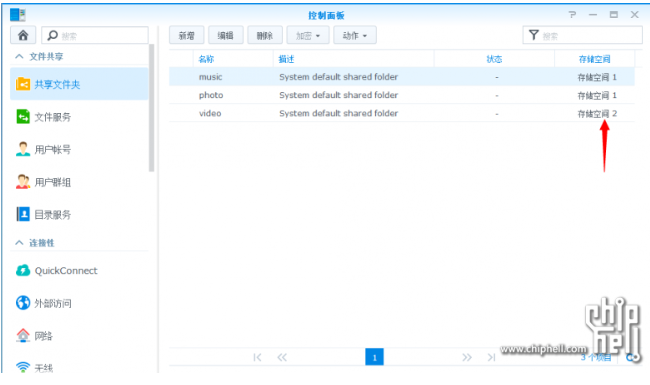The image size is (650, 385).
Task: Open QuickConnect cloud icon
Action: [x=23, y=271]
